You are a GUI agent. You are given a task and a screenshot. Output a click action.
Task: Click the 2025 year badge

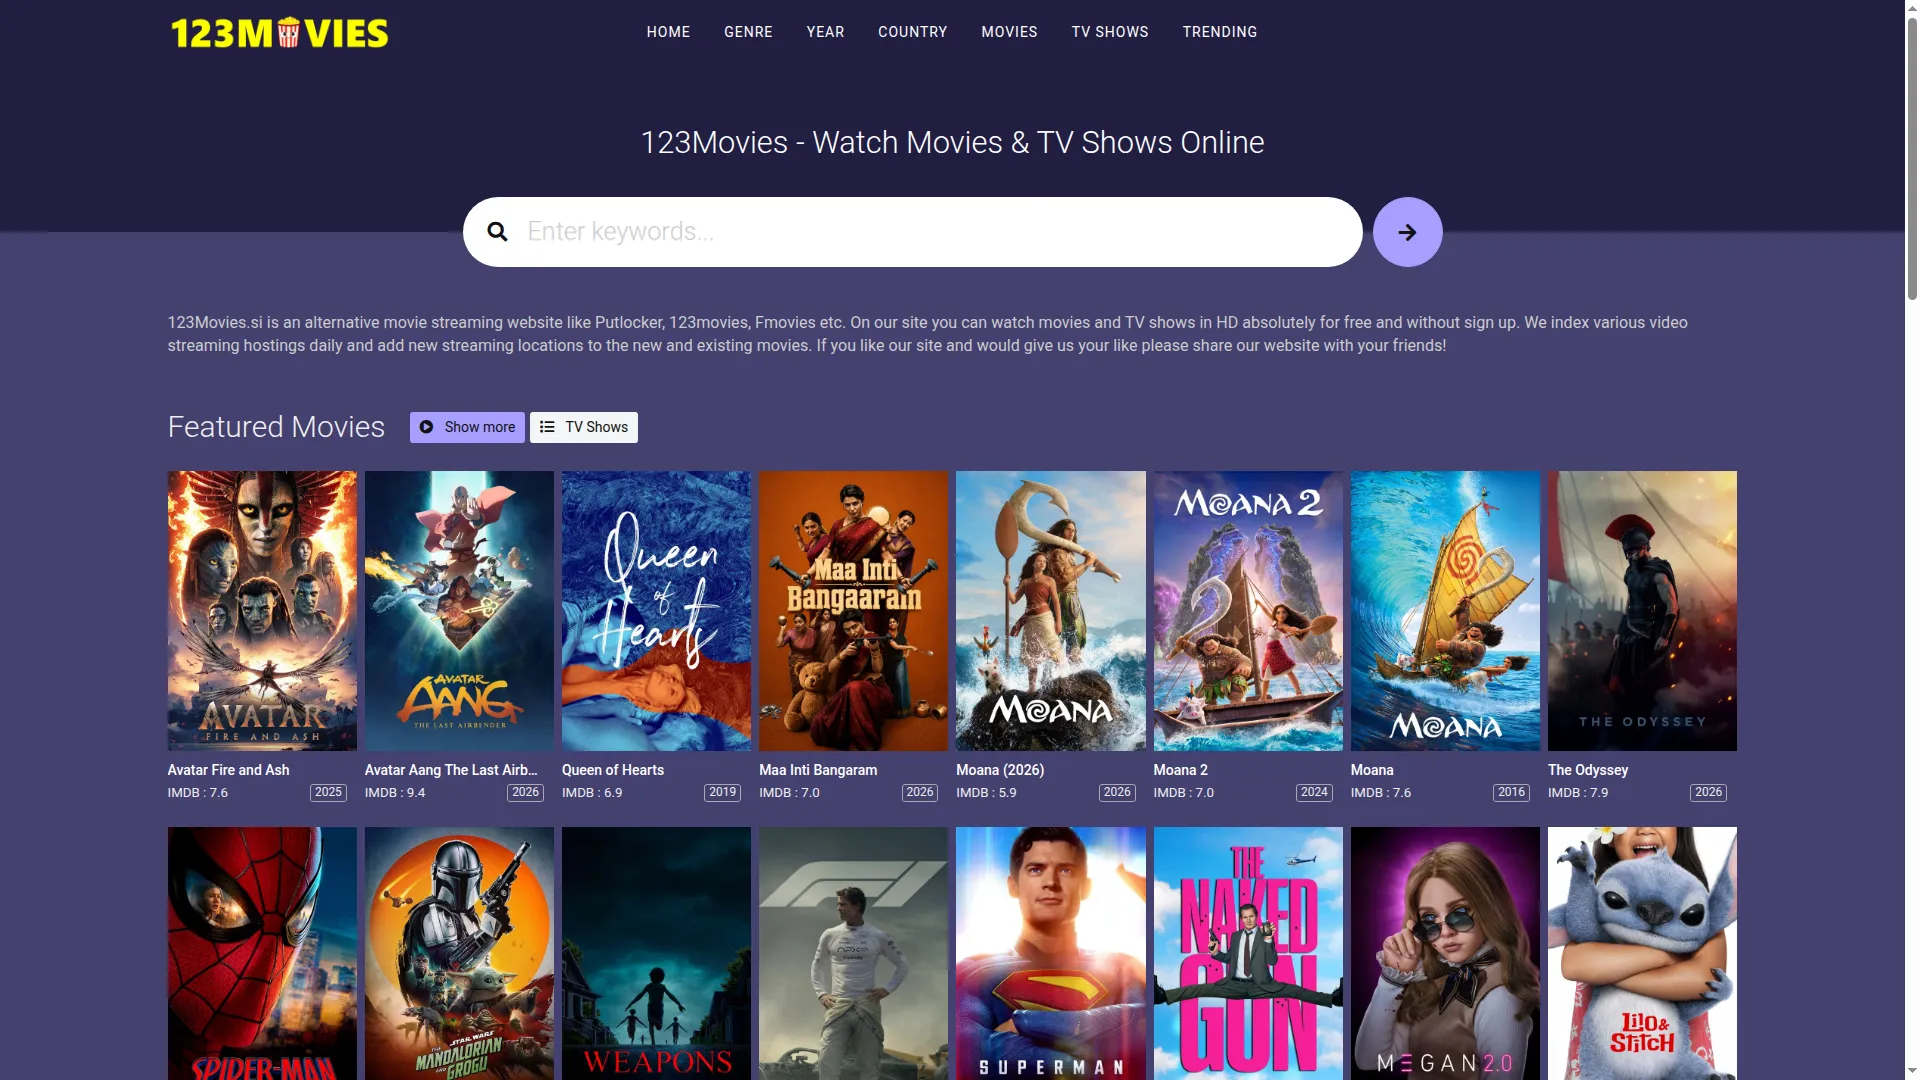[x=328, y=792]
